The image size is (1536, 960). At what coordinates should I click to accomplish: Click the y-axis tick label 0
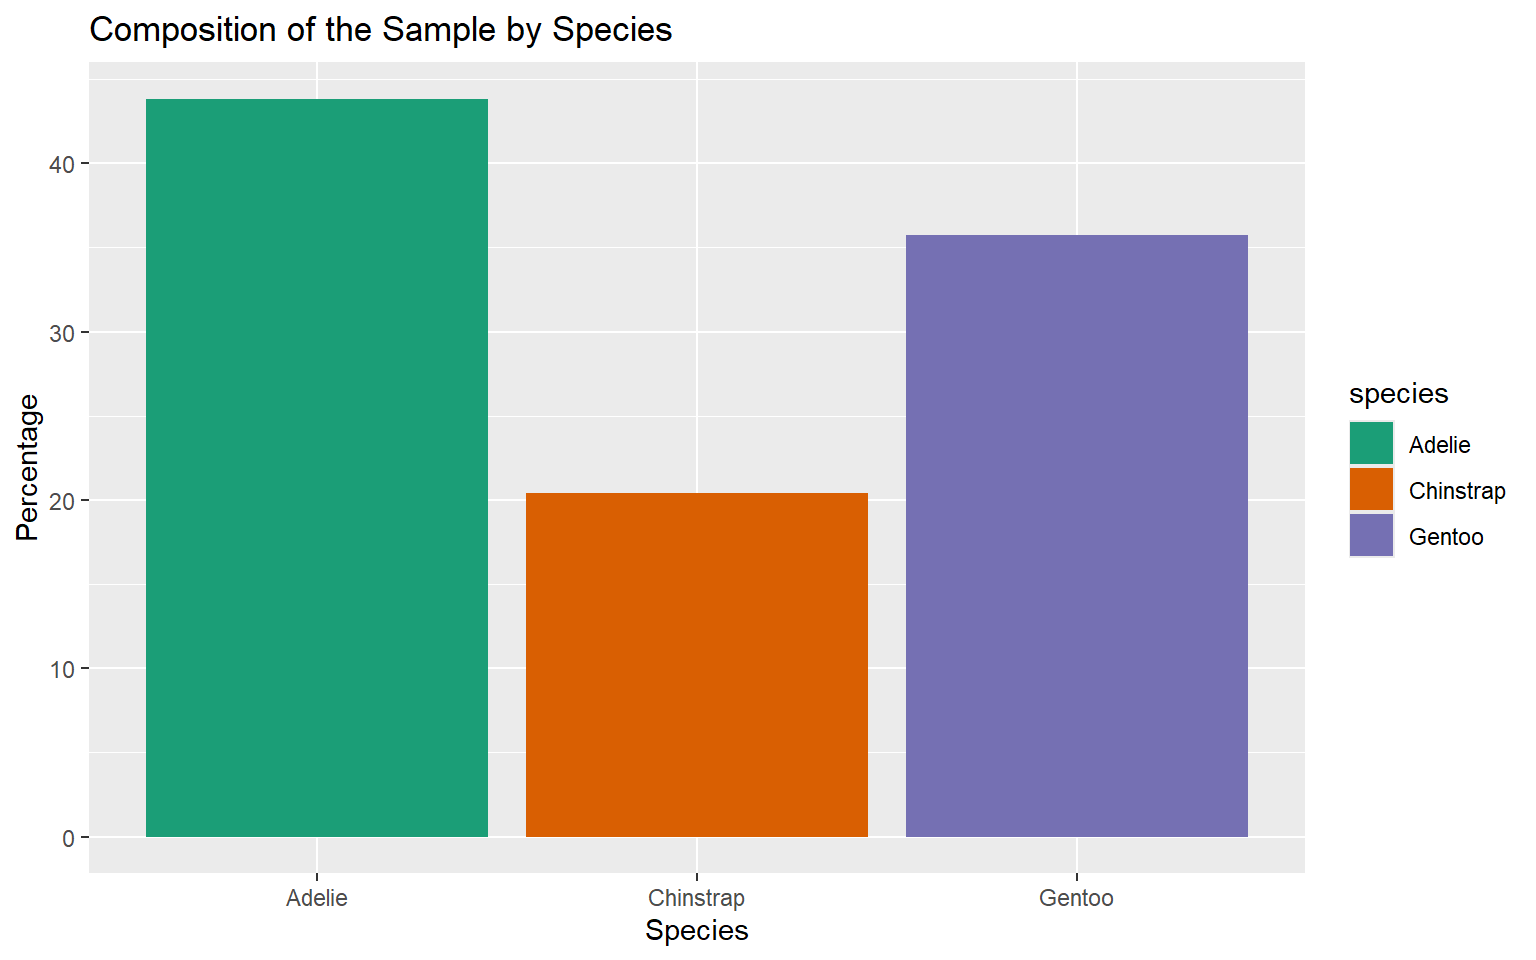pyautogui.click(x=68, y=838)
